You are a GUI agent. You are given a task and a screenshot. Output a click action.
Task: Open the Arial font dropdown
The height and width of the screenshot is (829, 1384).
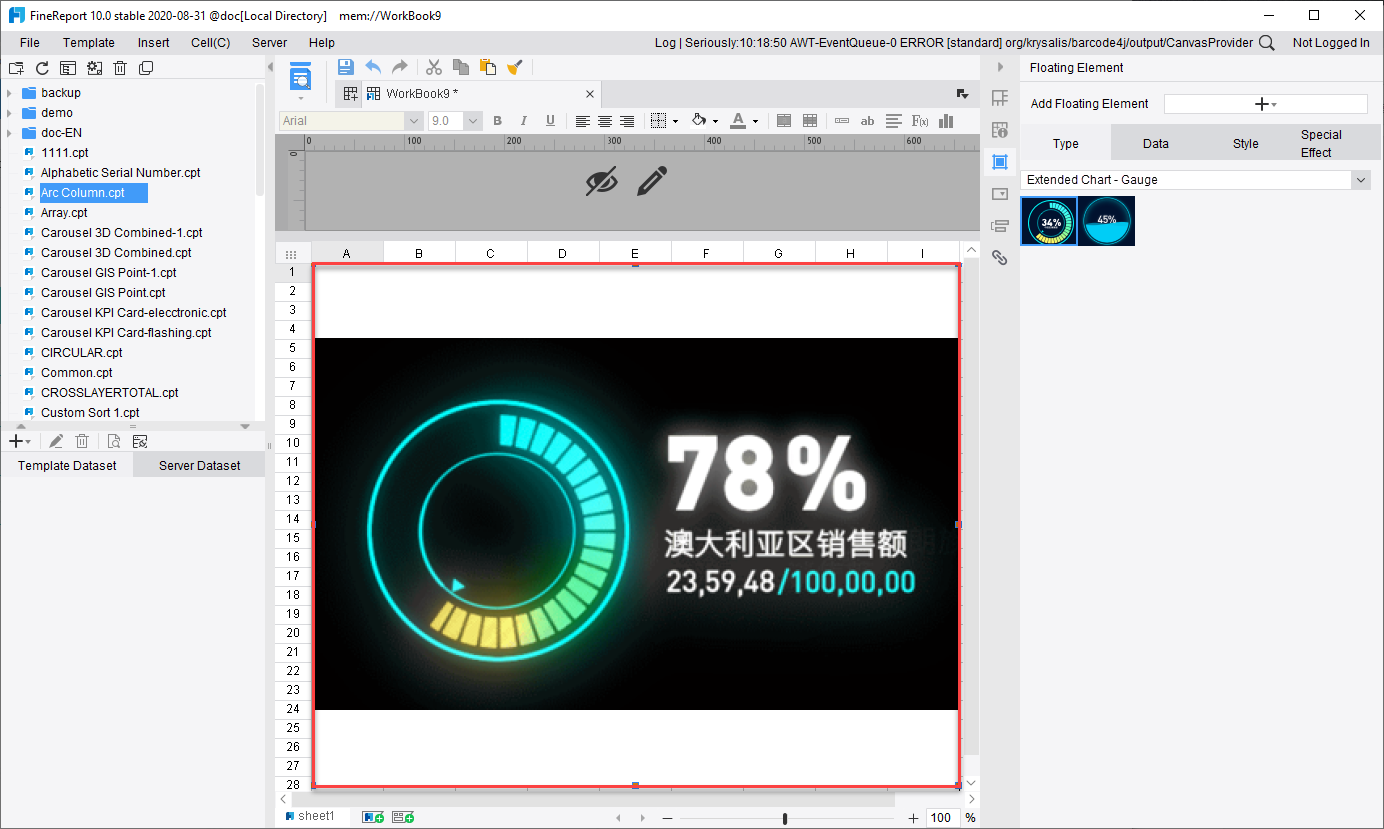[414, 121]
